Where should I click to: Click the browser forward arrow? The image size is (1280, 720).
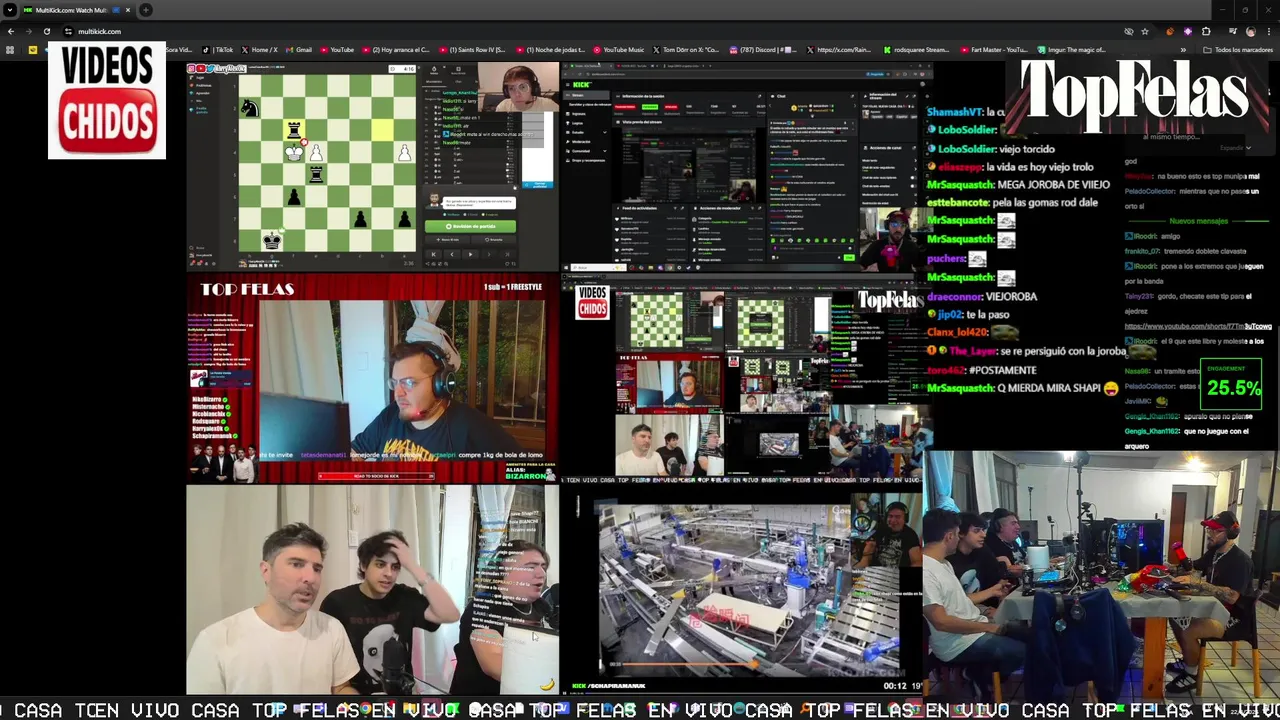(x=28, y=31)
